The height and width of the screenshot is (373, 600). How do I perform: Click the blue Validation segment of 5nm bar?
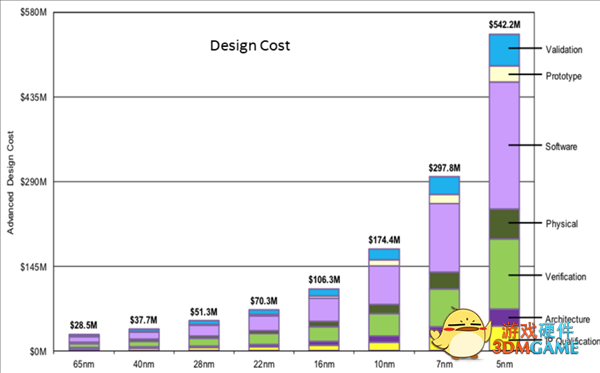click(504, 50)
